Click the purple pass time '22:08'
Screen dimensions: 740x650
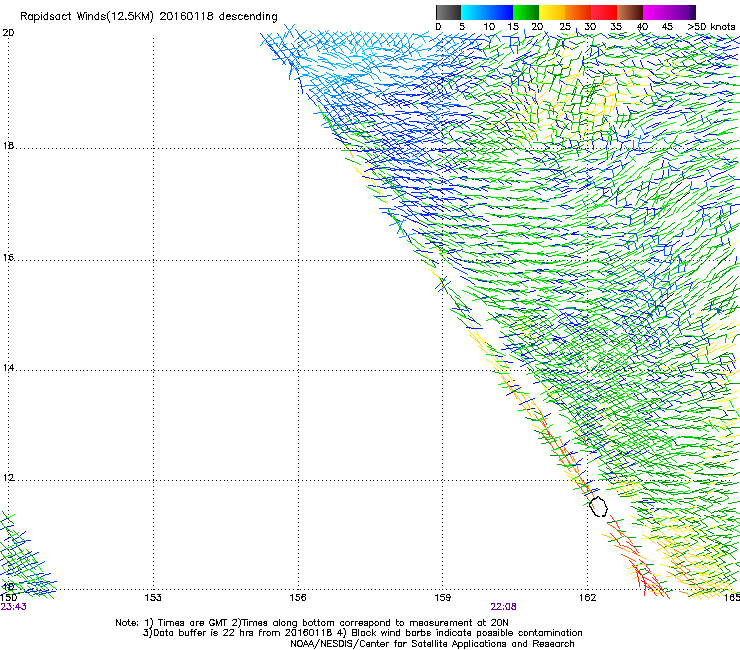tap(503, 607)
